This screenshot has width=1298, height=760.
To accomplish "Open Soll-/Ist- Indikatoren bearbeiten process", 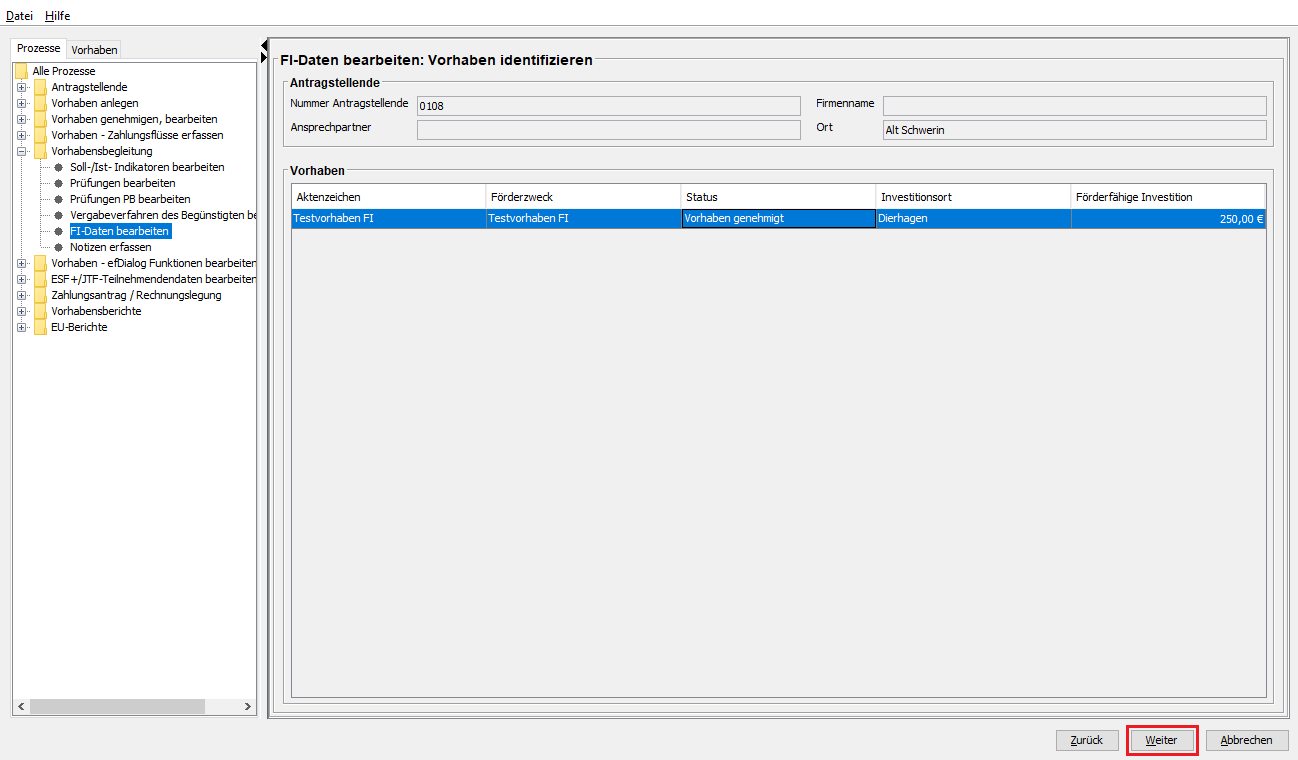I will coord(147,167).
